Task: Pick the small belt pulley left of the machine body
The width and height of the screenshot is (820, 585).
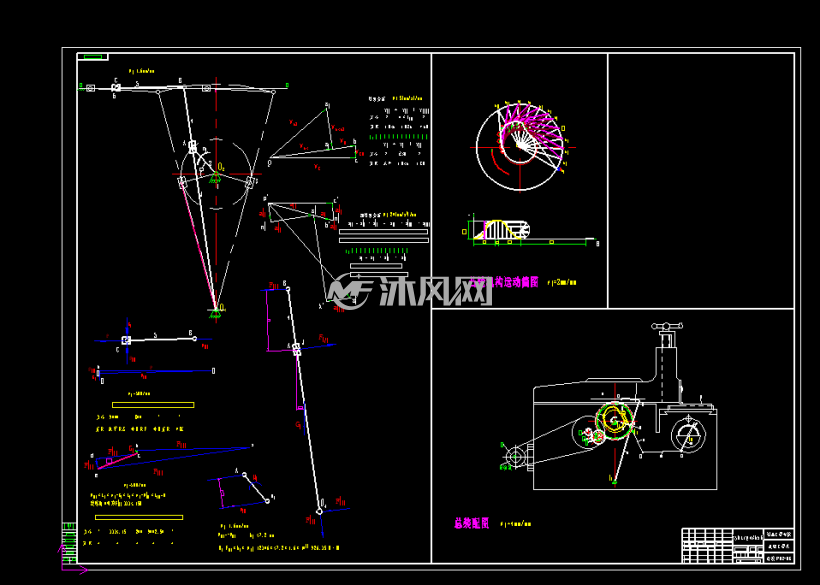Action: (x=515, y=456)
